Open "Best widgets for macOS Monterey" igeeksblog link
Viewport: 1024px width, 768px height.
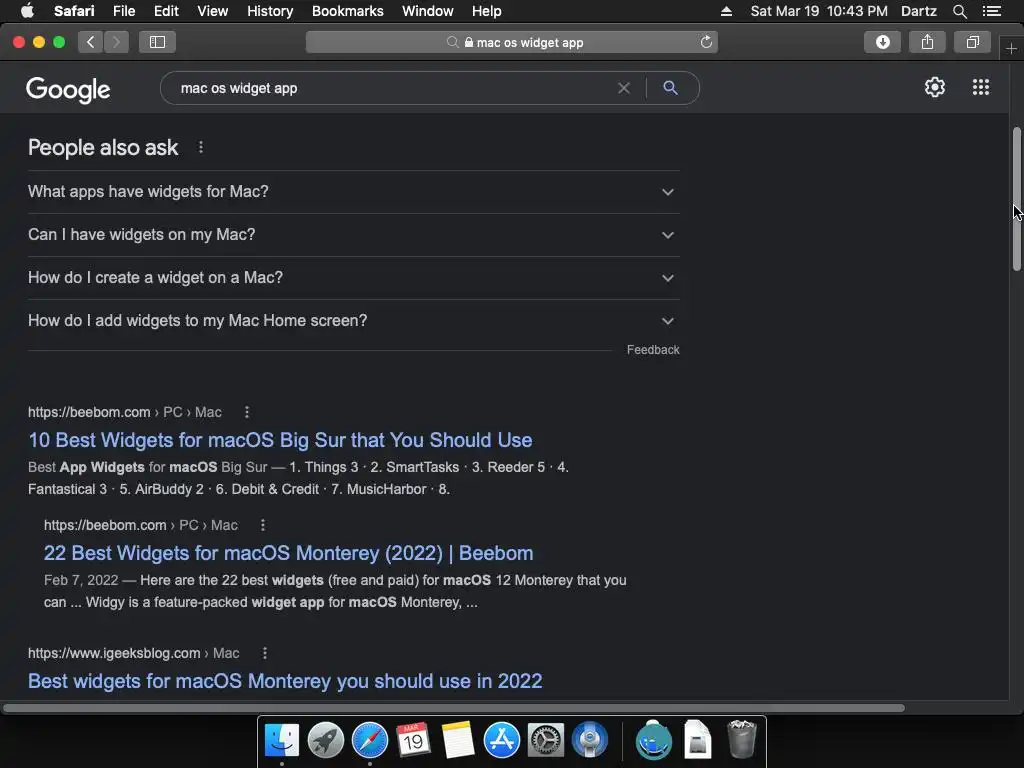pyautogui.click(x=285, y=681)
